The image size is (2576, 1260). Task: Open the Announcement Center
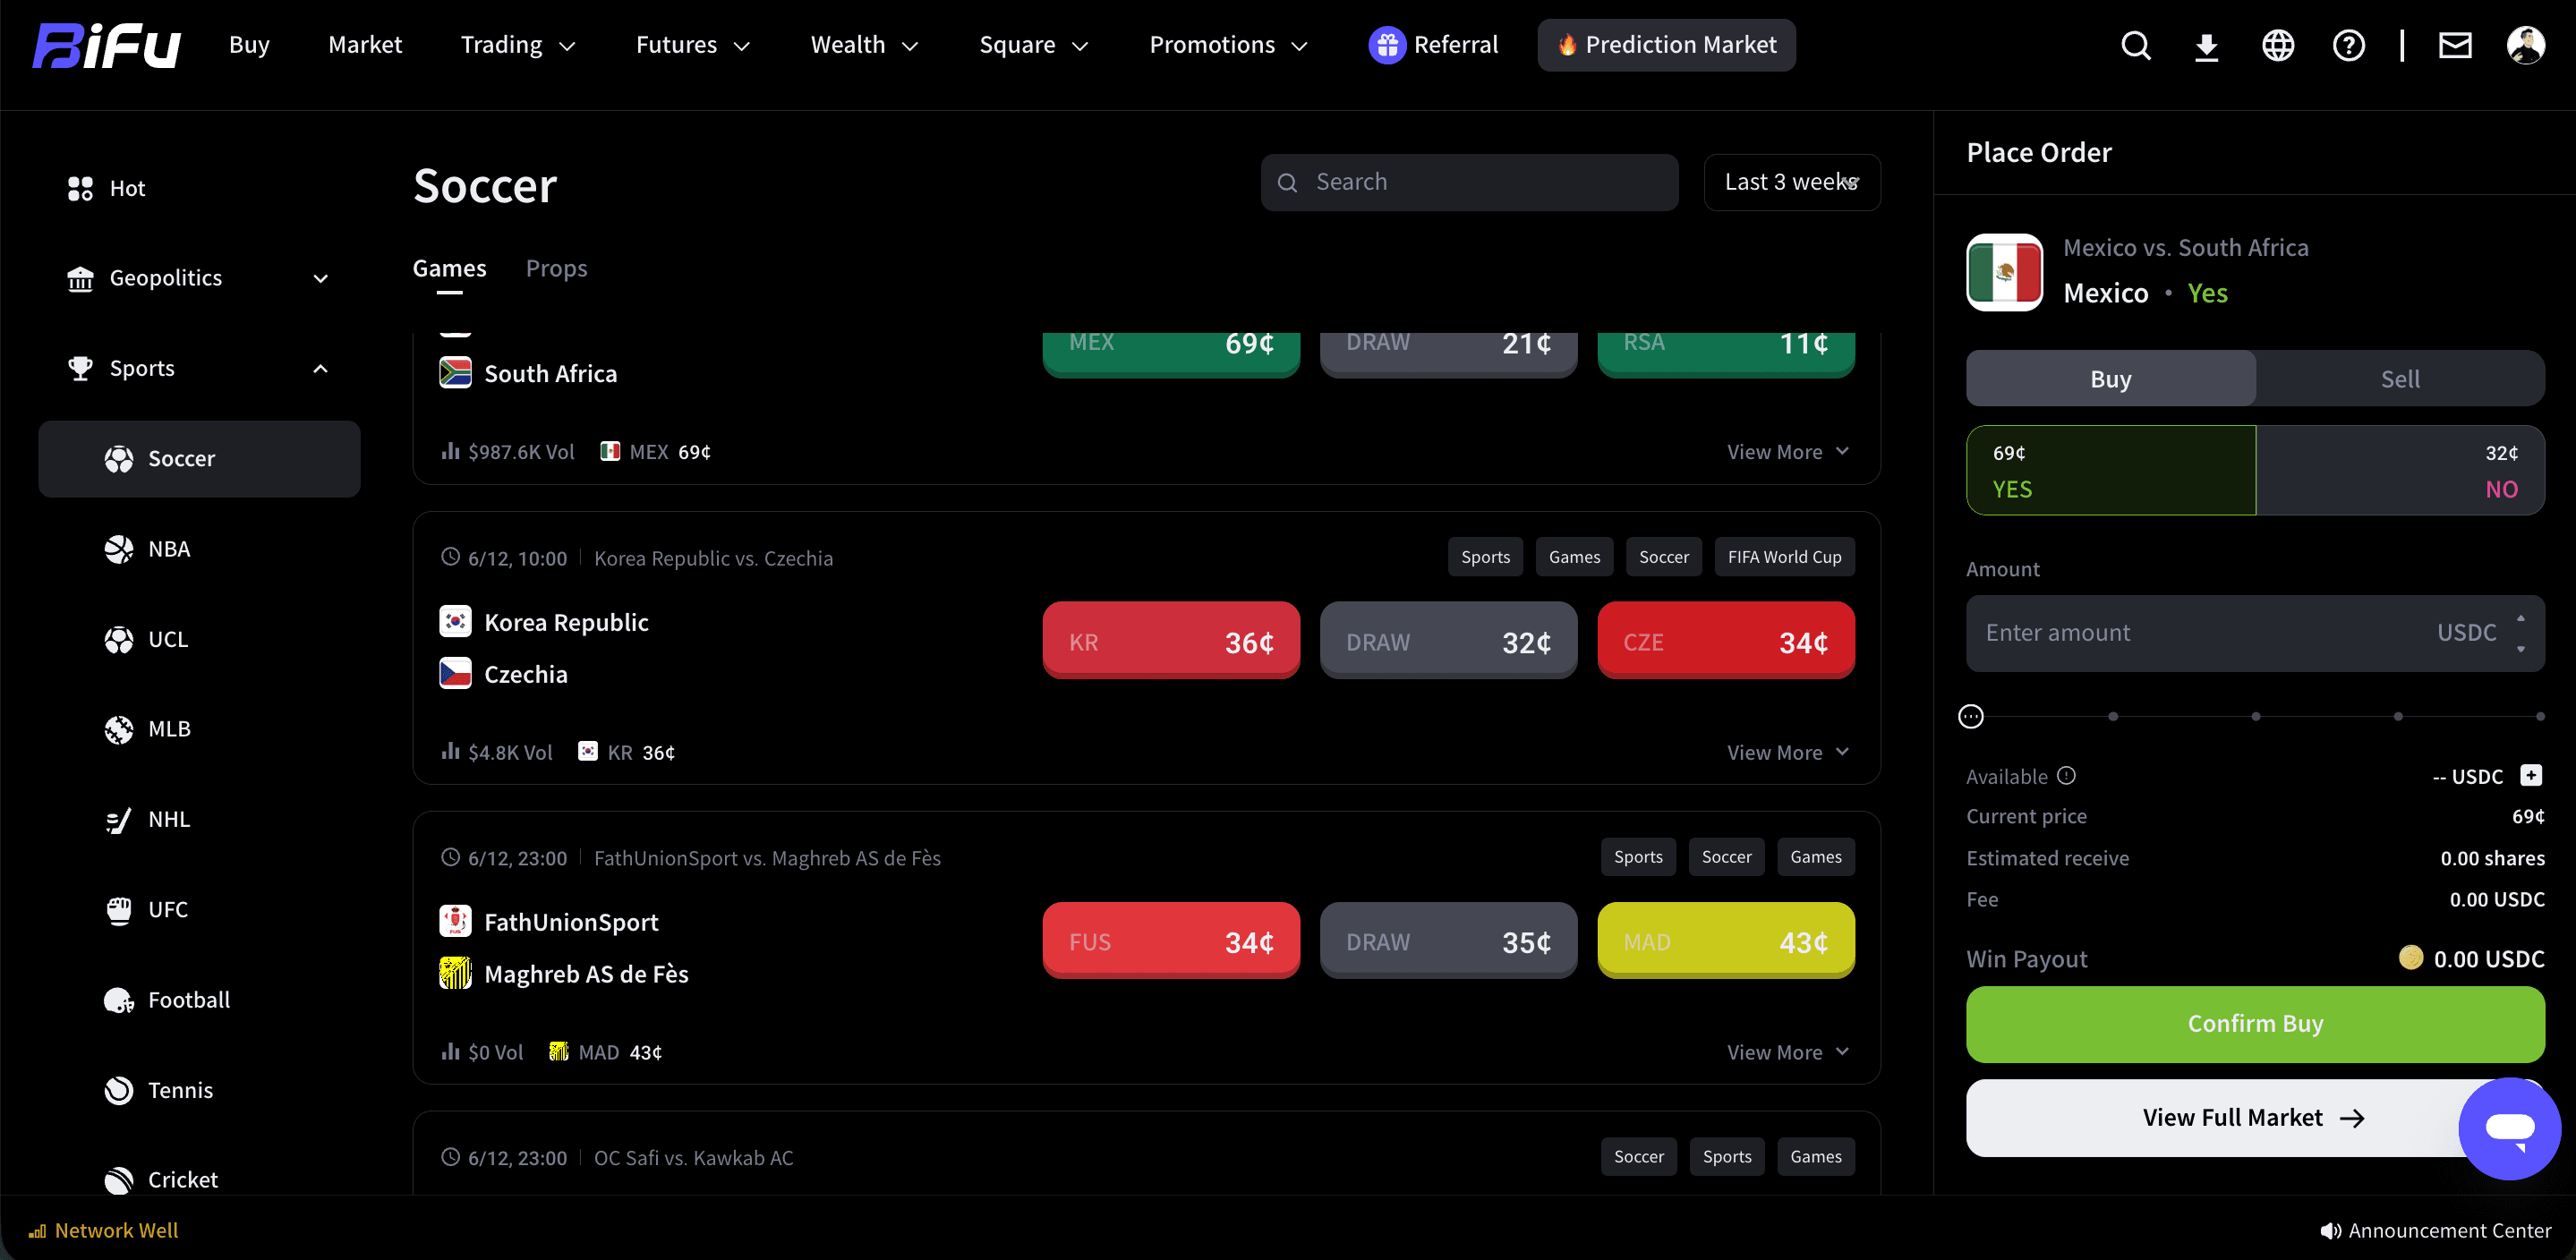pos(2435,1231)
